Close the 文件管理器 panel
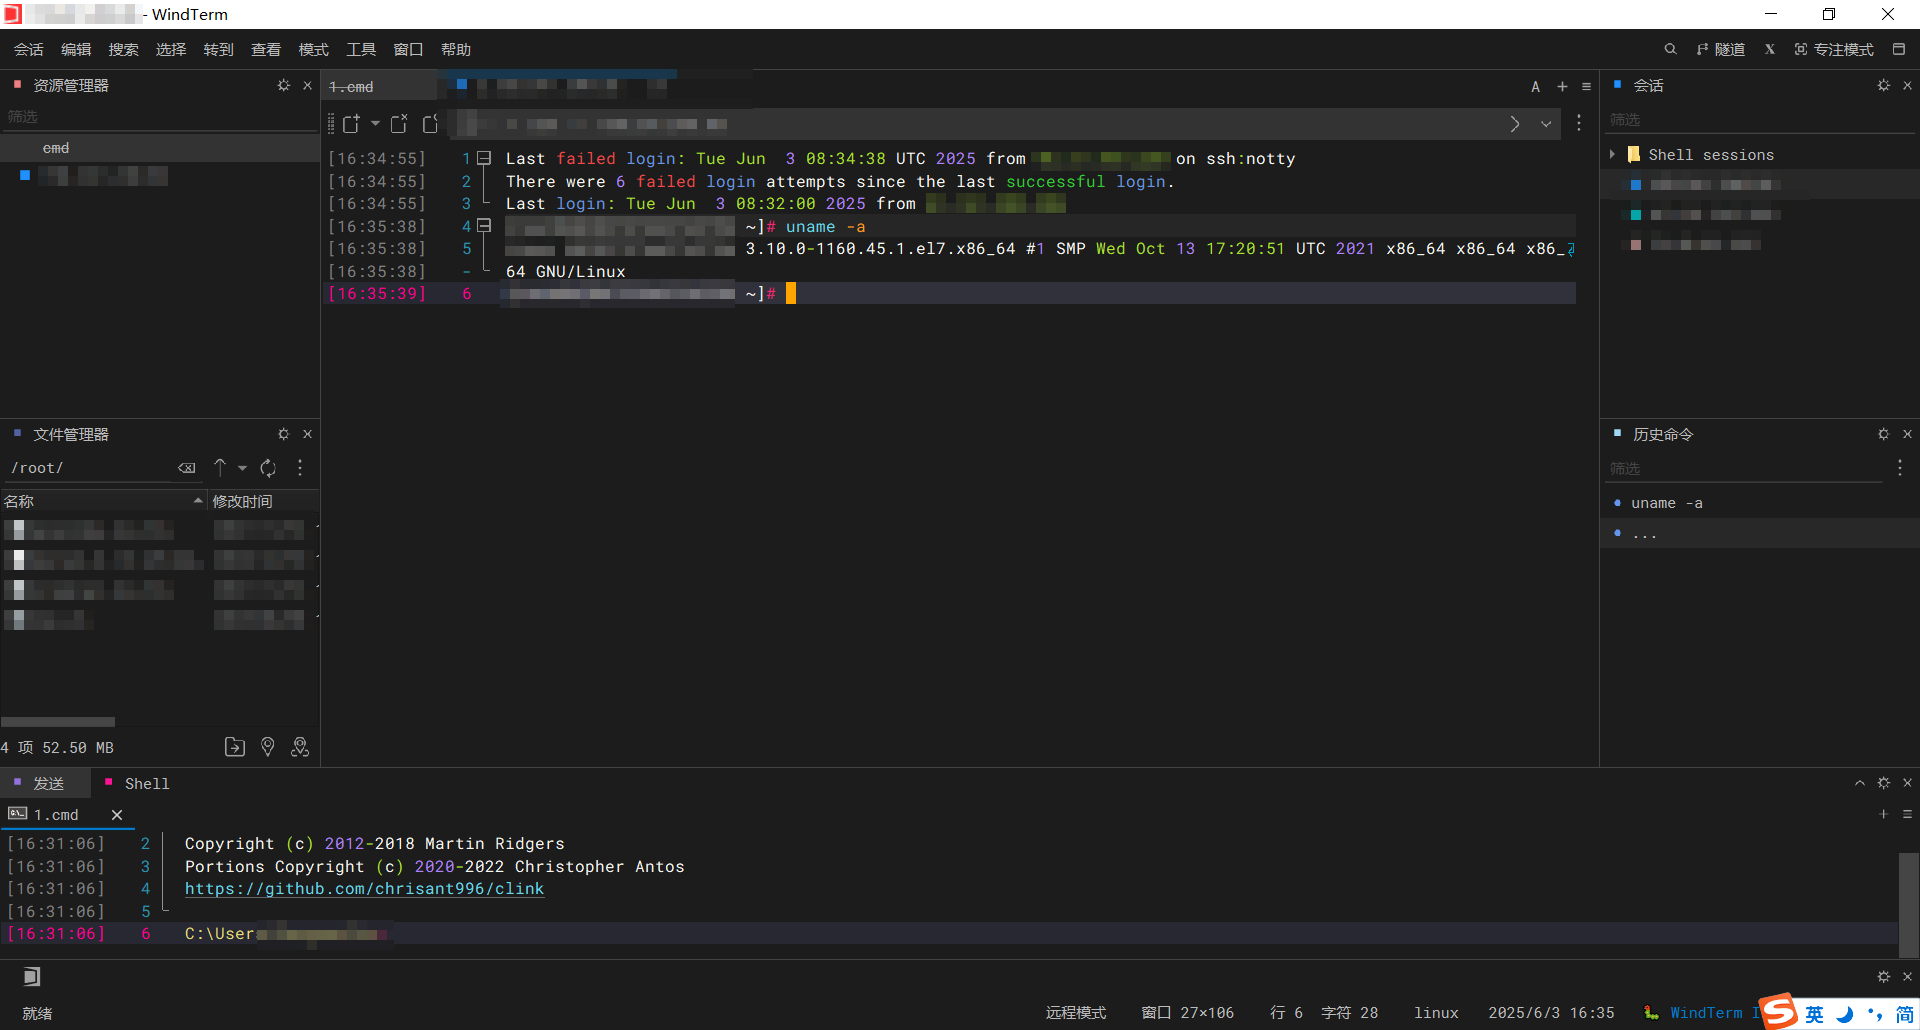1920x1030 pixels. 307,434
